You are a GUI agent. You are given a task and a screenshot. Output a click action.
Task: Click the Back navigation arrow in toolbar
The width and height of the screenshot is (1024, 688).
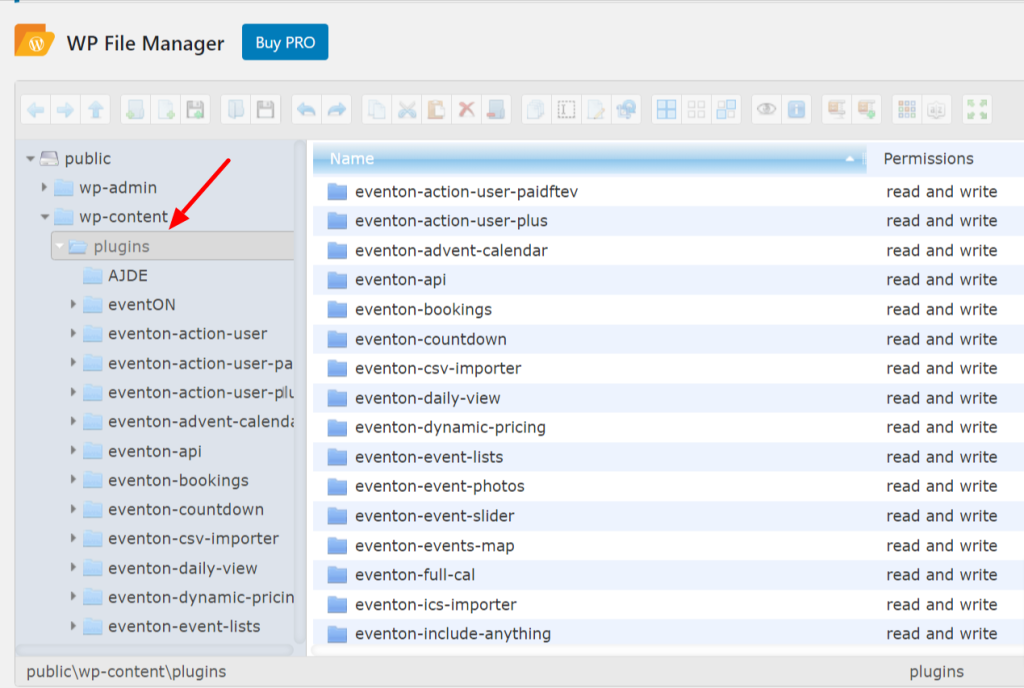click(x=36, y=110)
